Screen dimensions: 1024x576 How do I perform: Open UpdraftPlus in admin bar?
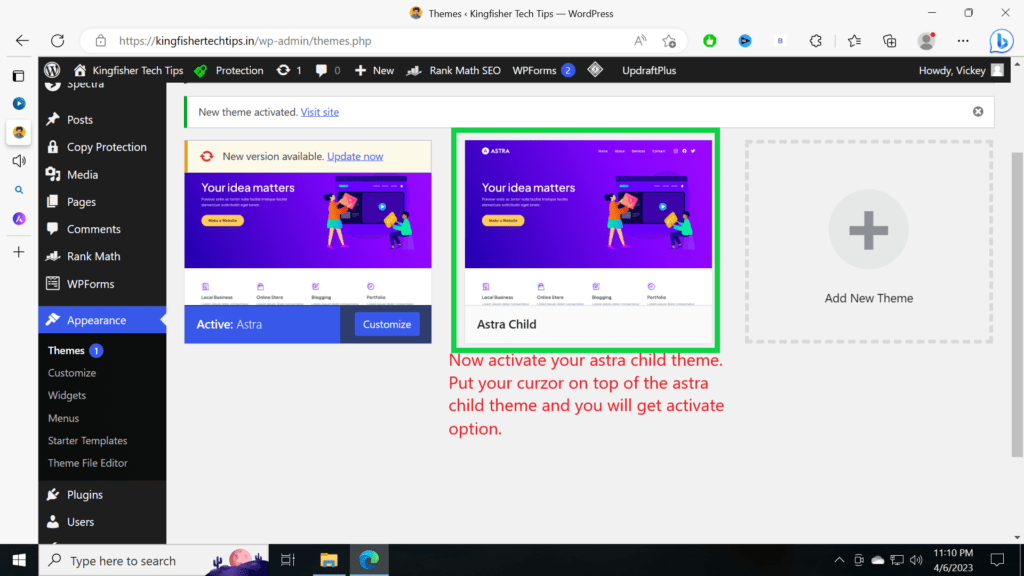(648, 70)
